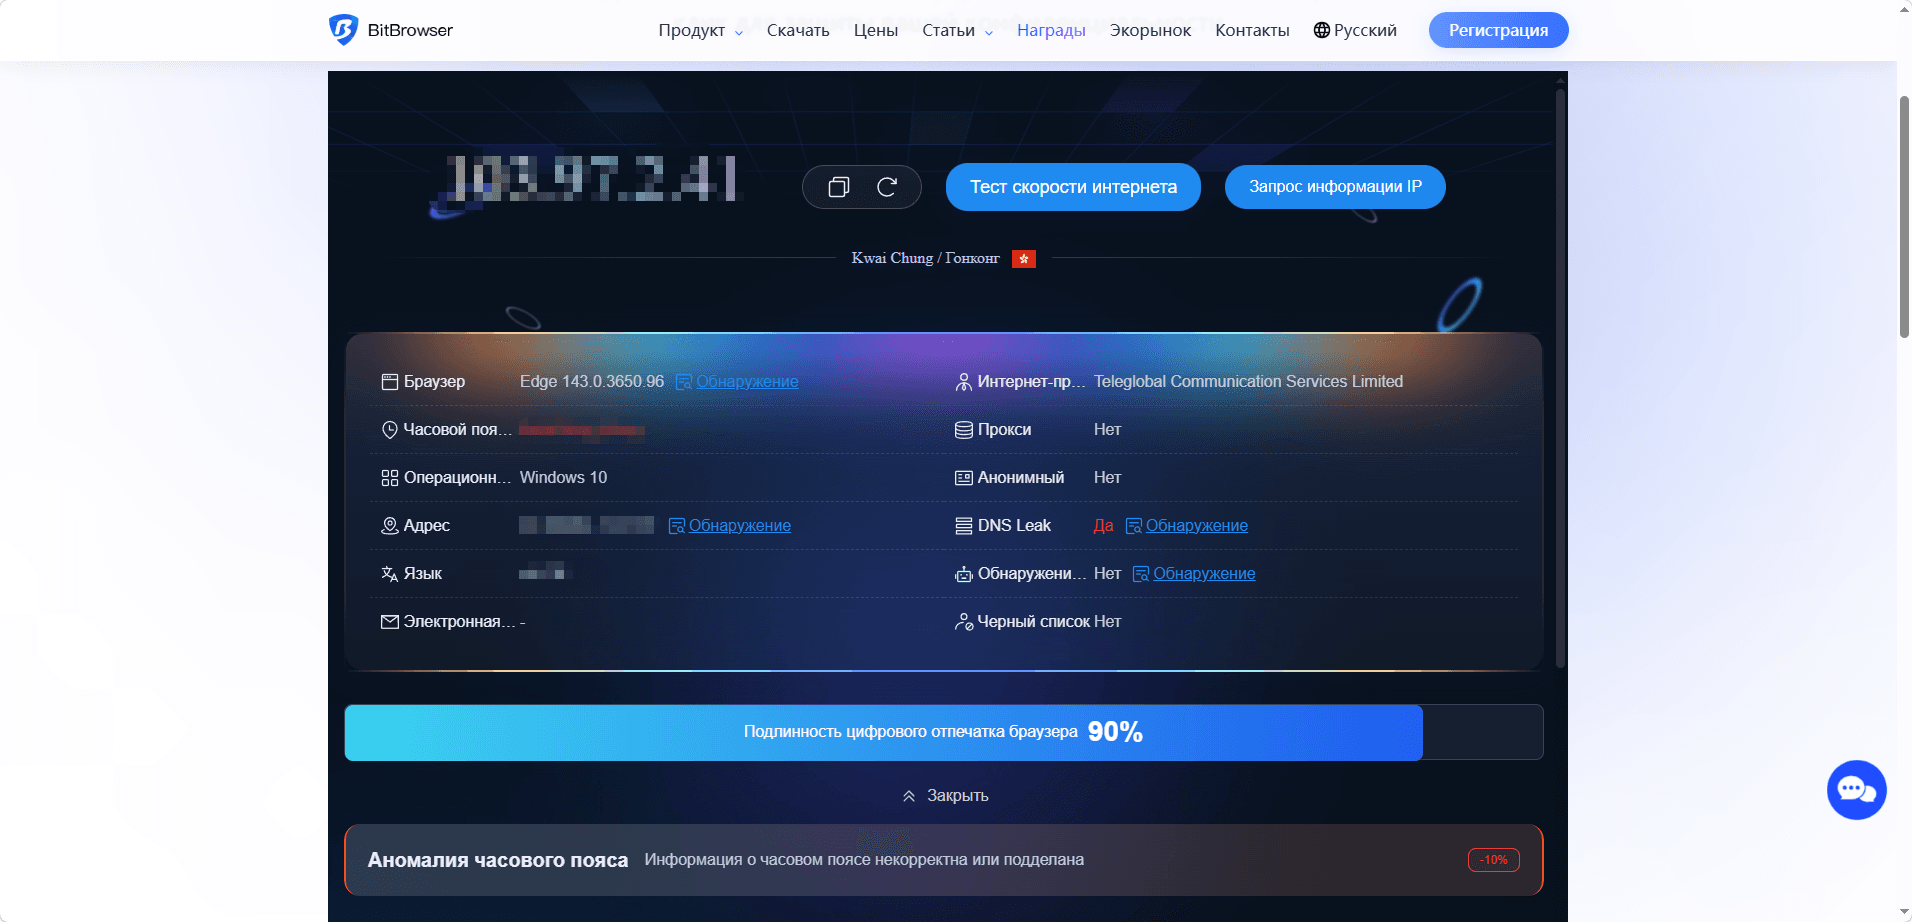Open Обнаружение link for DNS Leak
1912x922 pixels.
[1196, 525]
